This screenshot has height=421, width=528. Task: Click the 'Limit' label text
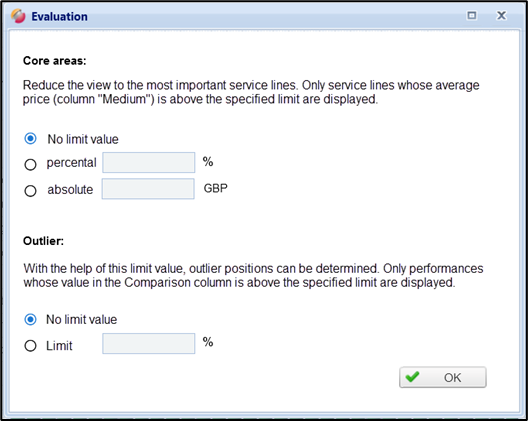tap(59, 346)
